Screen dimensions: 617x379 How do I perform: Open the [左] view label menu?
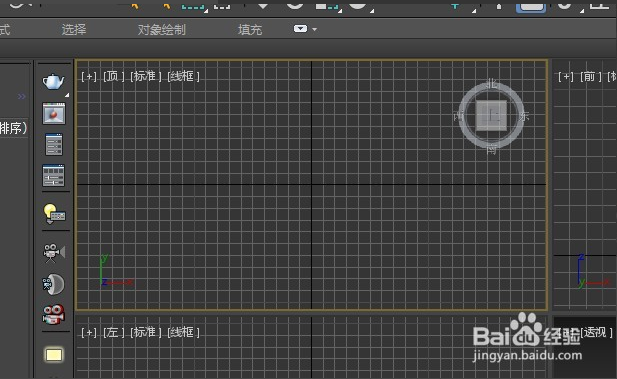[113, 332]
